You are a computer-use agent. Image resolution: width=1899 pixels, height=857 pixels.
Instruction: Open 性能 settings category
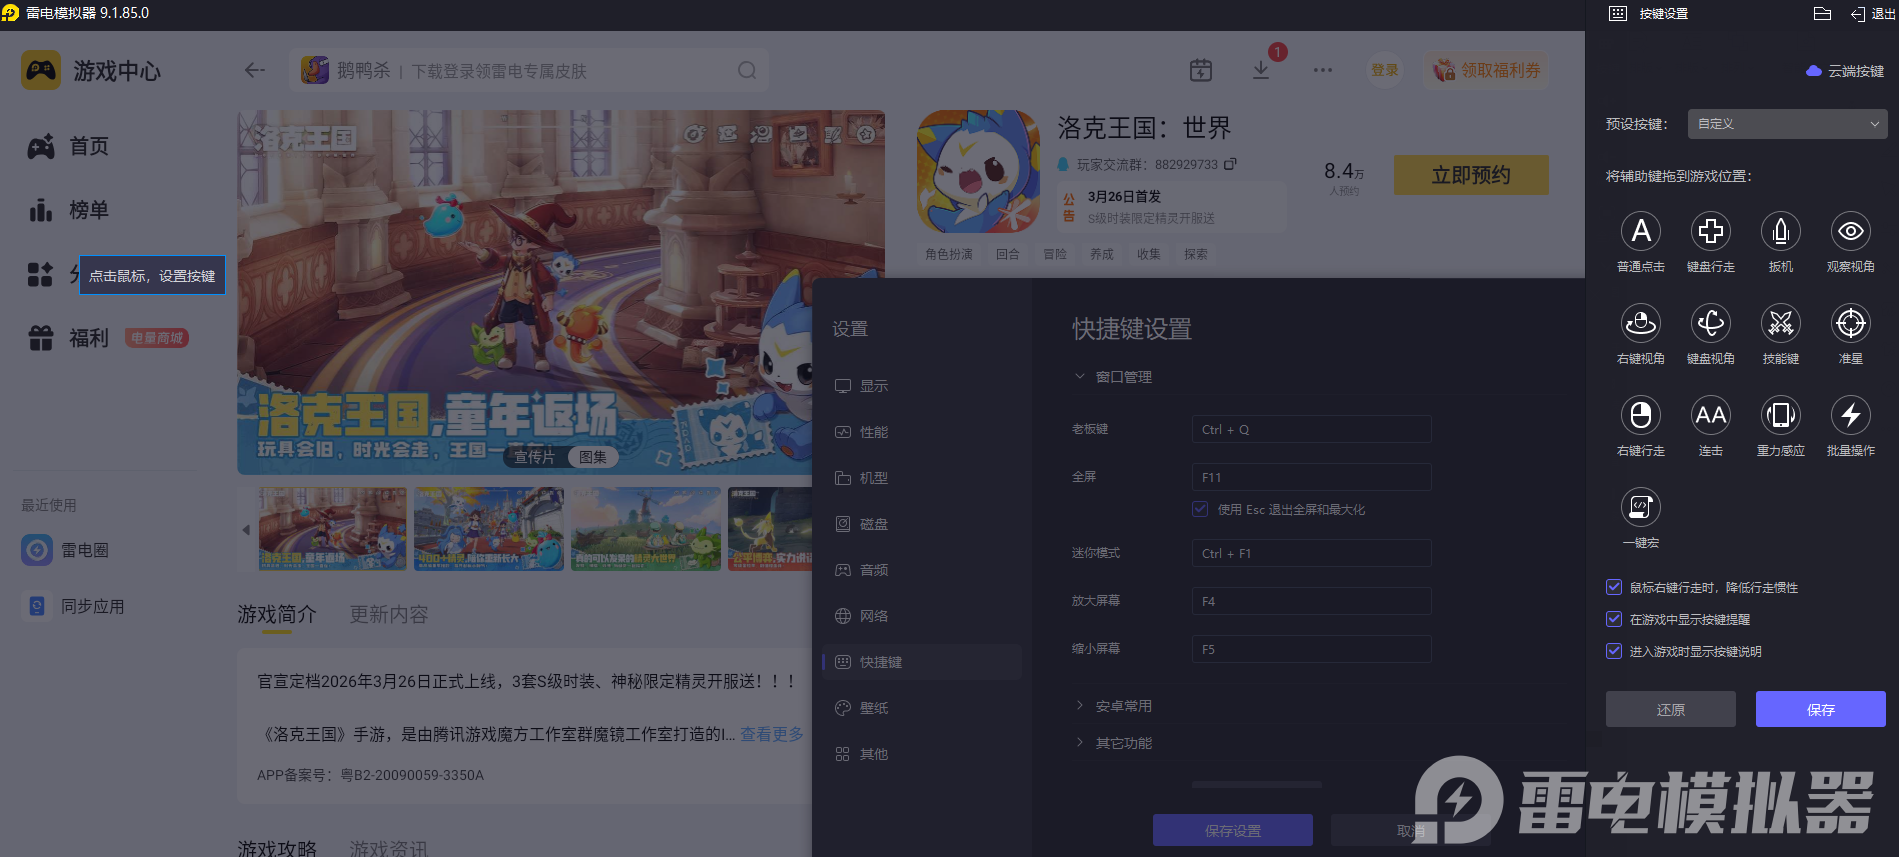coord(921,432)
